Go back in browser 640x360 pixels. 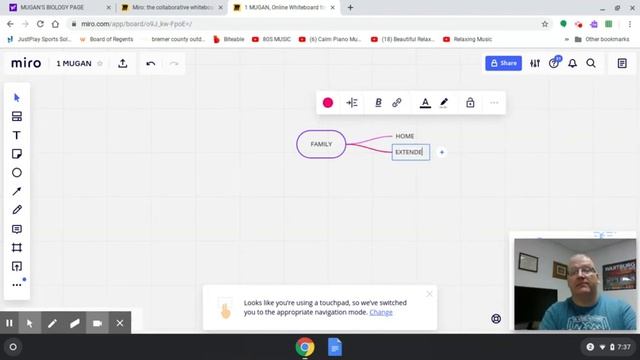point(10,24)
